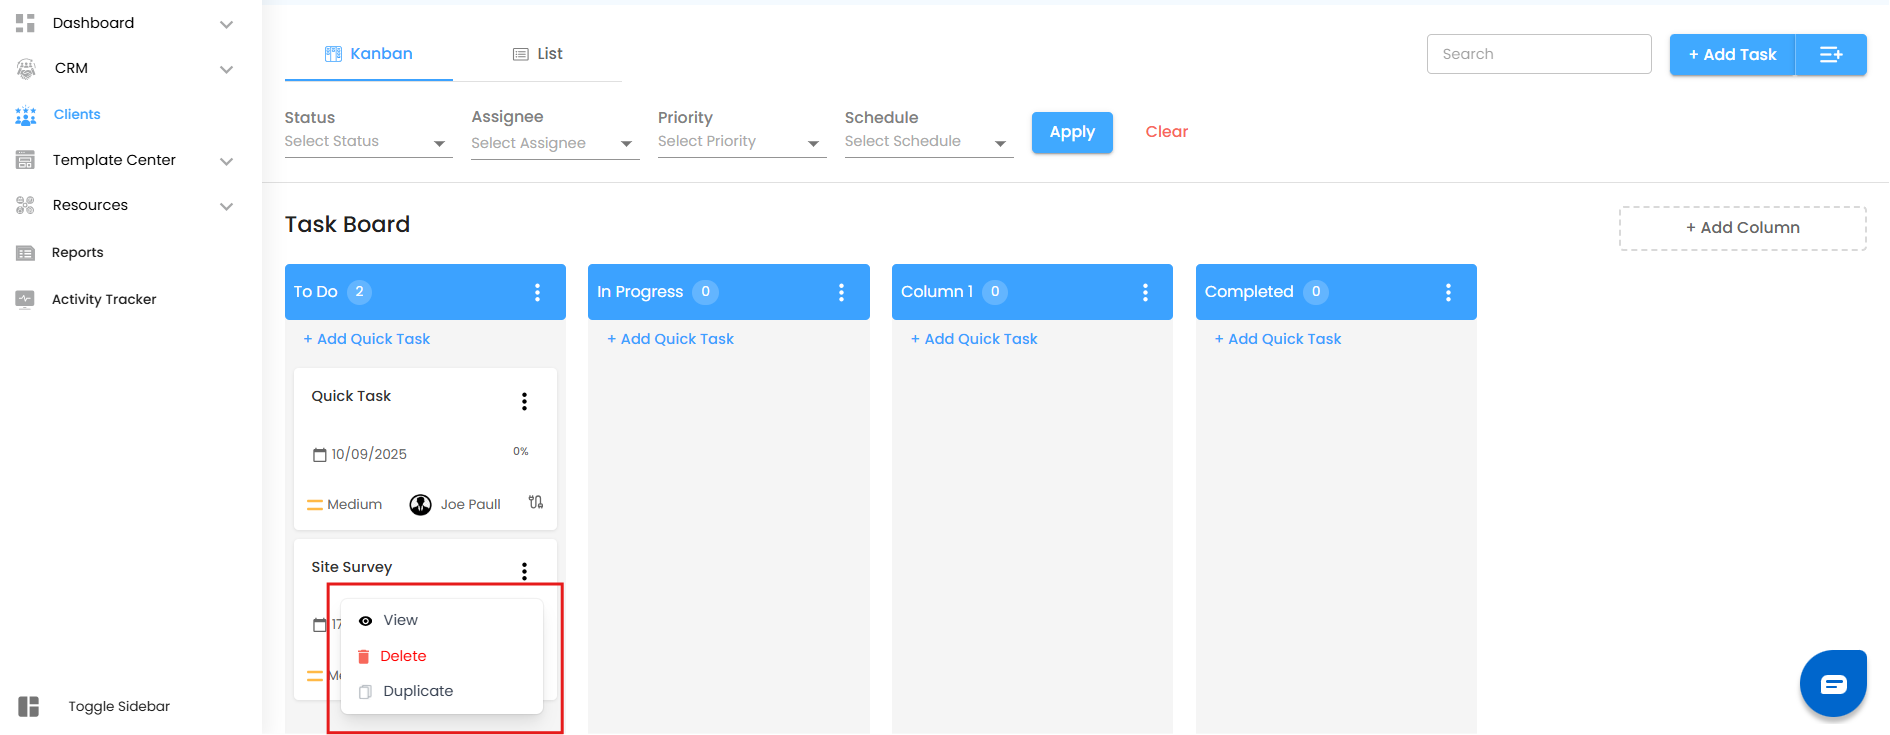Choose Delete from the task context menu
The width and height of the screenshot is (1890, 735).
442,657
